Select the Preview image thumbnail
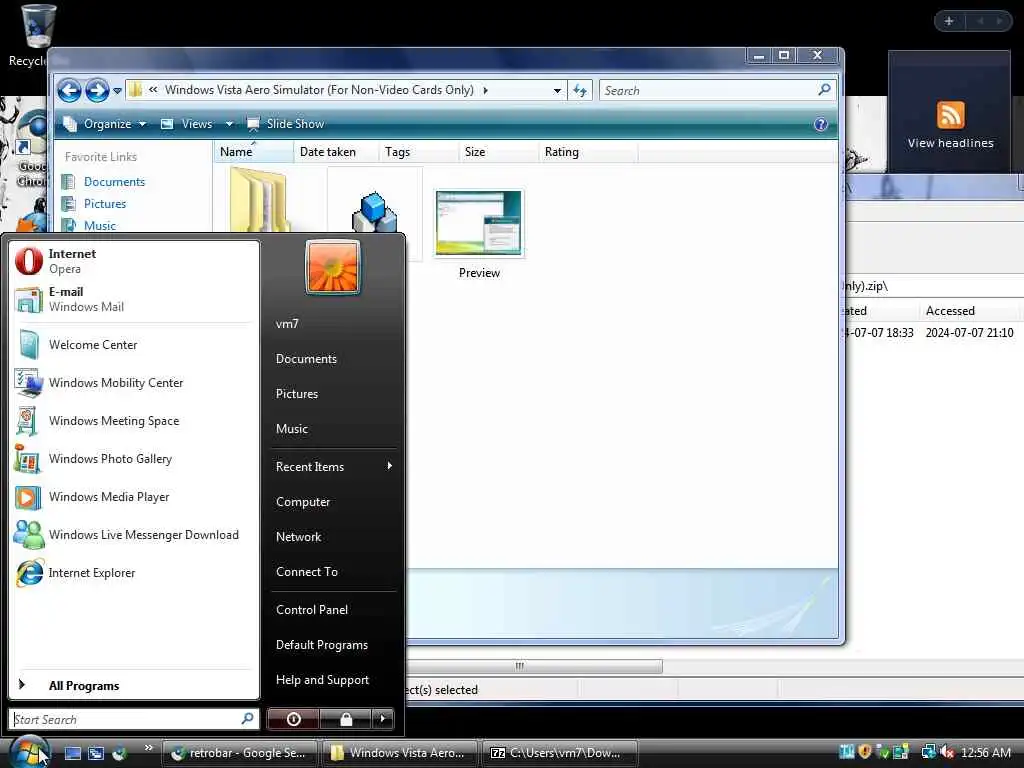Screen dimensions: 1024x768 (x=479, y=224)
